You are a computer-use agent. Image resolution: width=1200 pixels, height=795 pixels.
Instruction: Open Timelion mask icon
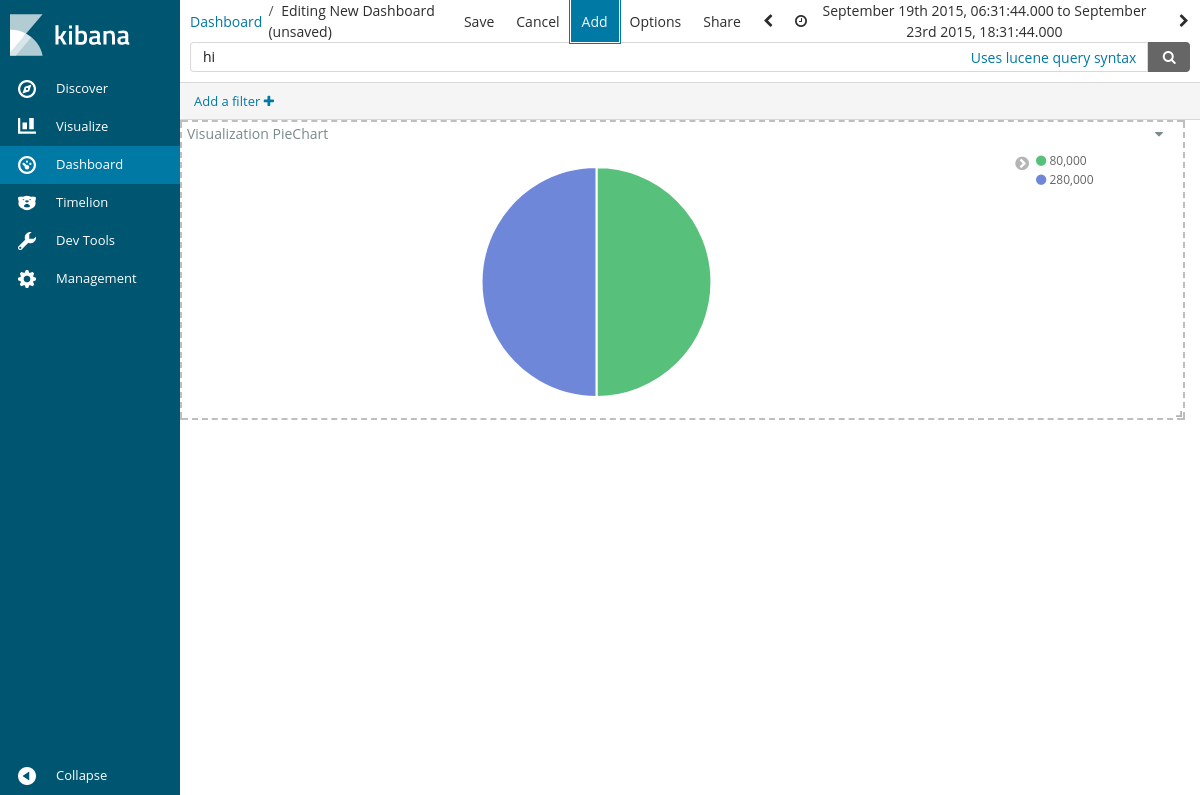27,202
